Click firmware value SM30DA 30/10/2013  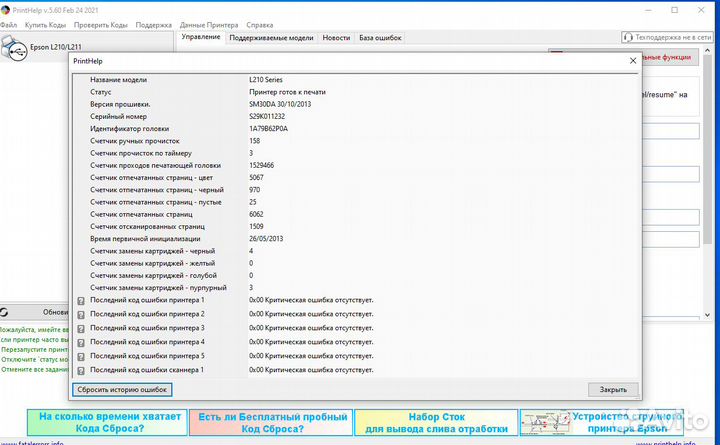(280, 104)
